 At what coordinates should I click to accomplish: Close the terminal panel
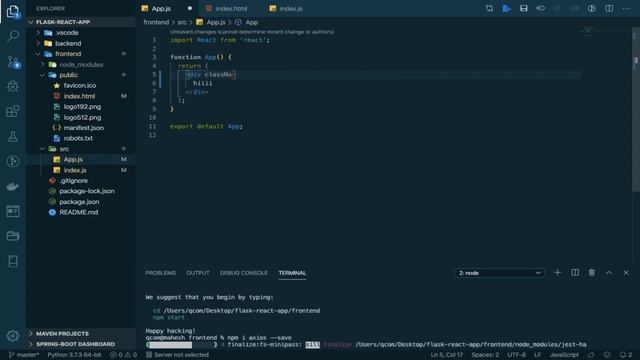click(x=626, y=273)
